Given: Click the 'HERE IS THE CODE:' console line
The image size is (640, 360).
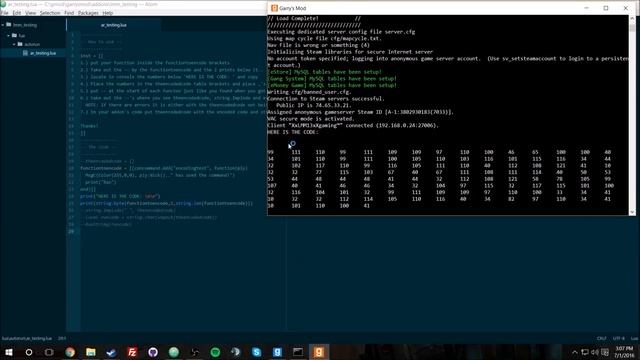Looking at the screenshot, I should [x=293, y=132].
